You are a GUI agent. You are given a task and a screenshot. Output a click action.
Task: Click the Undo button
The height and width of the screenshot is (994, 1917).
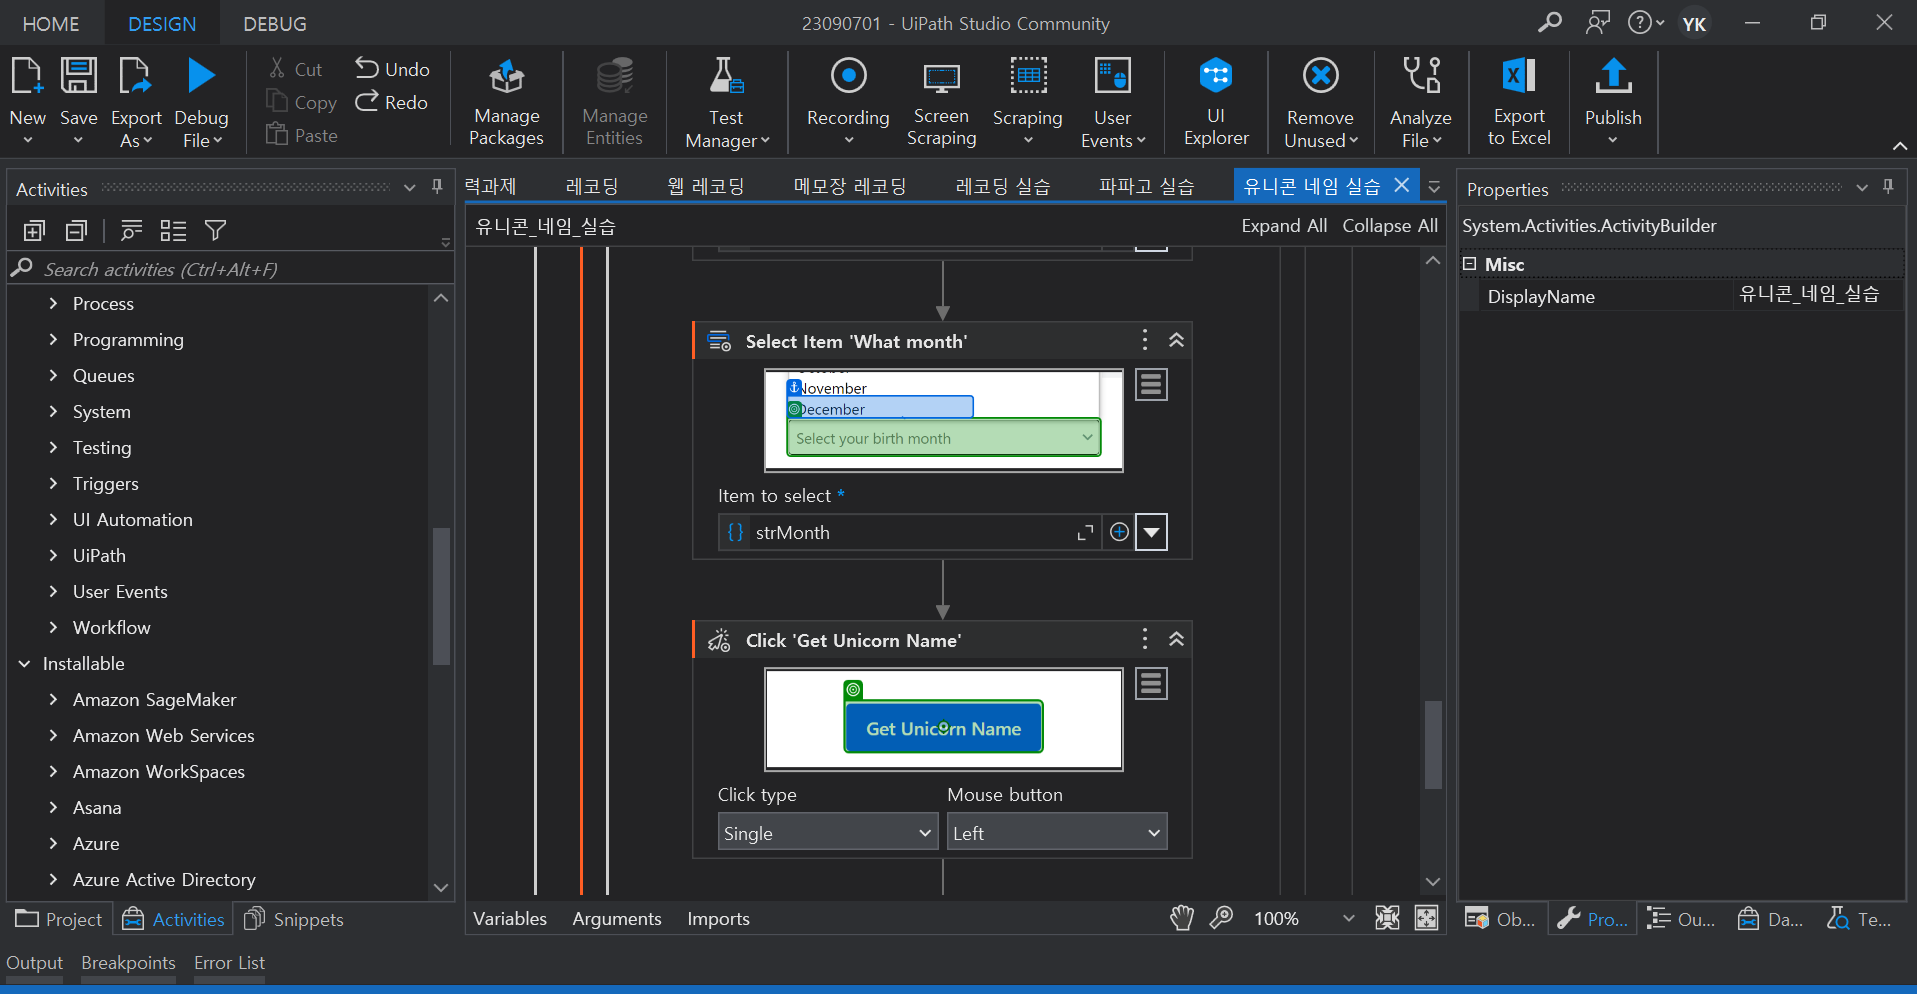pyautogui.click(x=393, y=69)
